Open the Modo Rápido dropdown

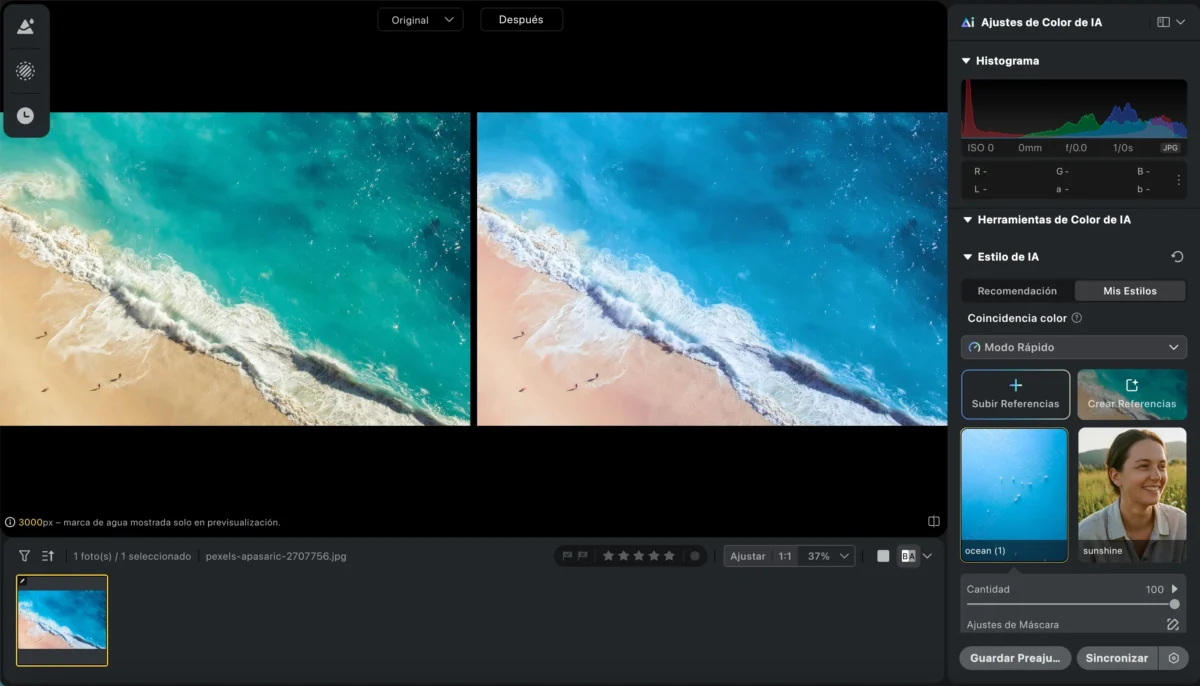1074,347
